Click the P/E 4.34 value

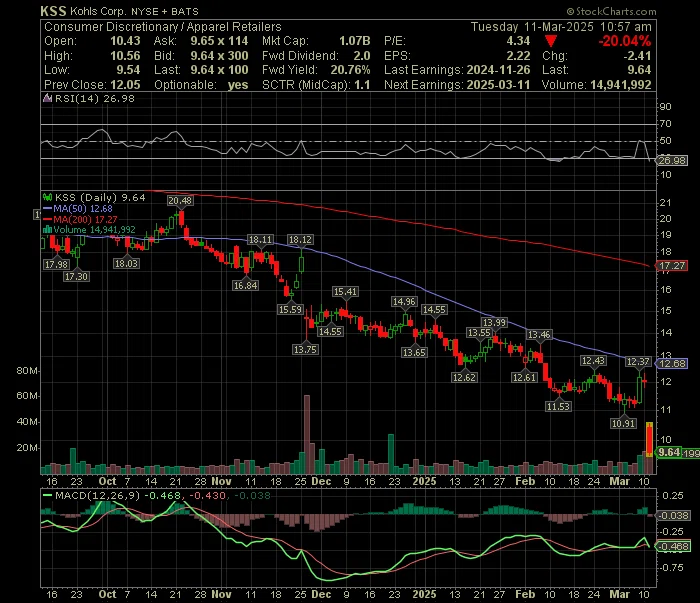(x=518, y=41)
